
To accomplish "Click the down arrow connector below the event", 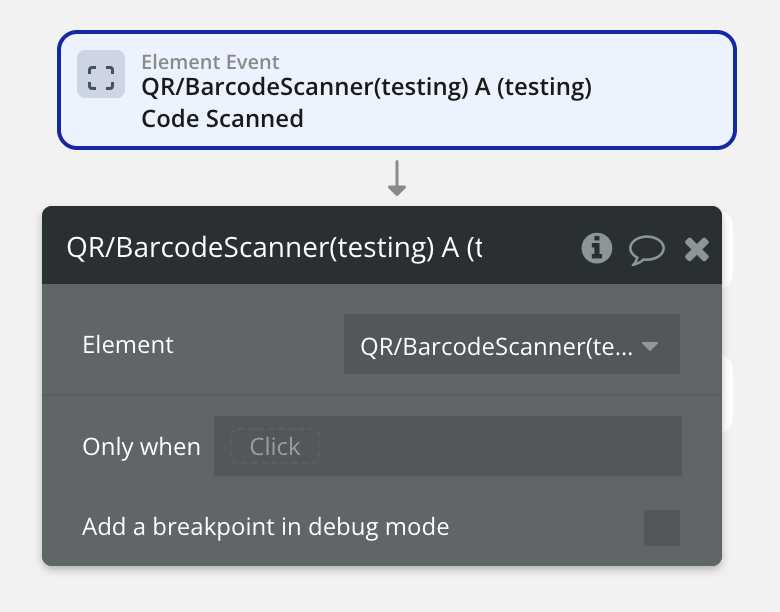I will pyautogui.click(x=397, y=178).
